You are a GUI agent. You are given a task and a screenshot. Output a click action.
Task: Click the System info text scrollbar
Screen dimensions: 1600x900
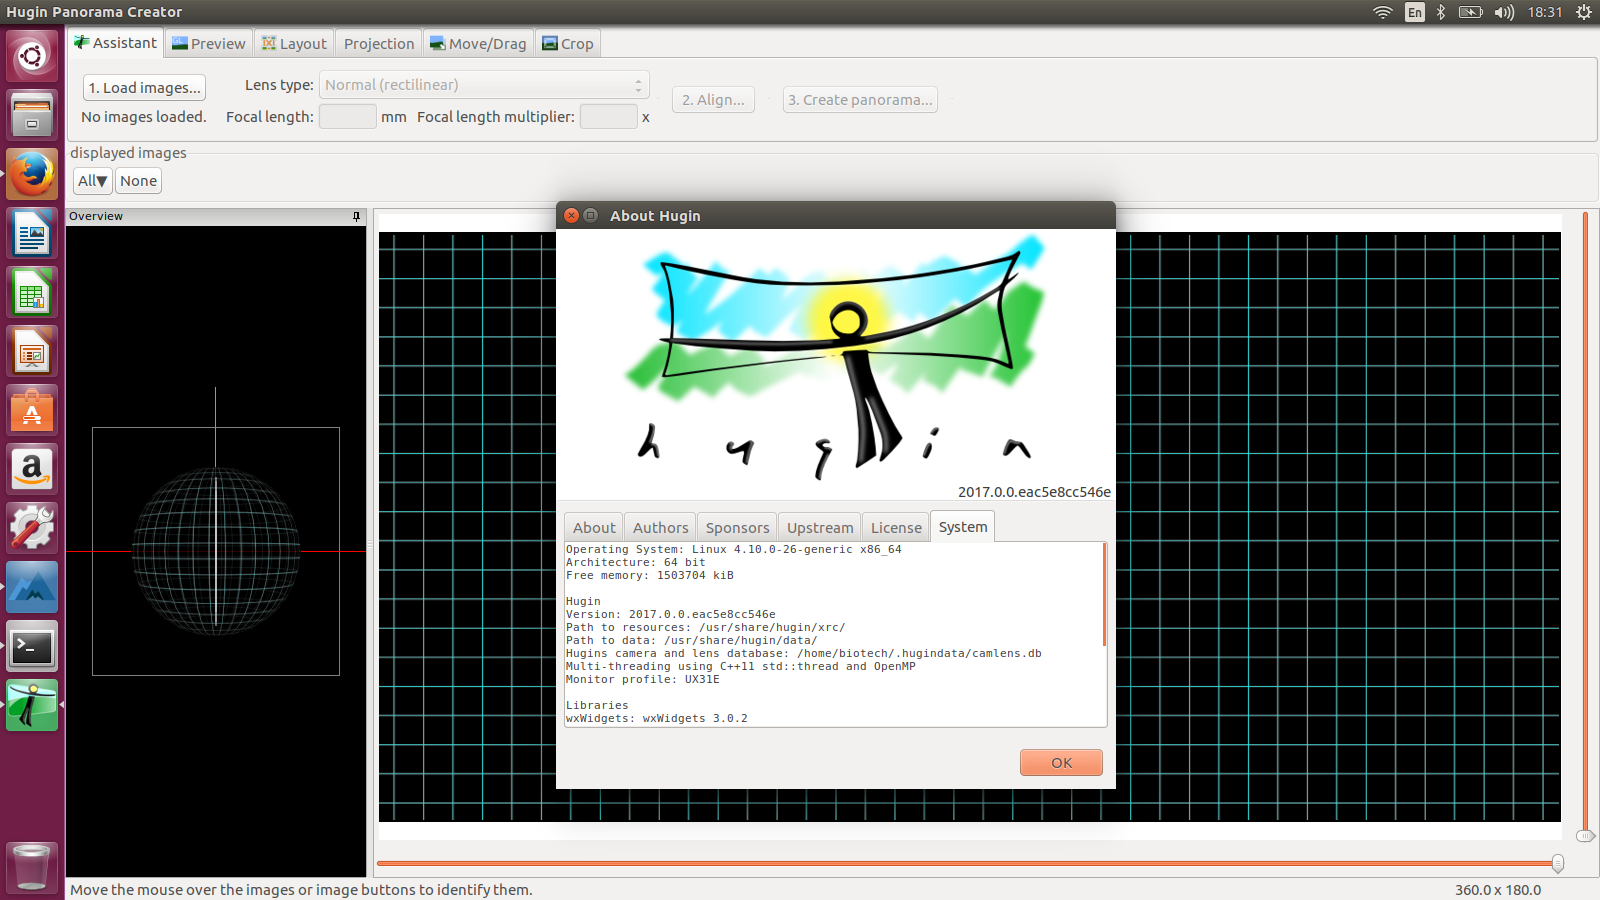tap(1104, 594)
